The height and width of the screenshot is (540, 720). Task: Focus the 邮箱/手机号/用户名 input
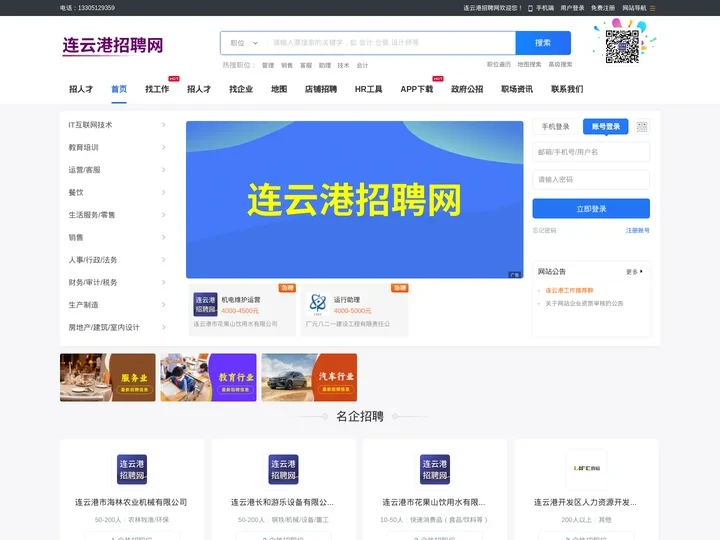coord(591,152)
